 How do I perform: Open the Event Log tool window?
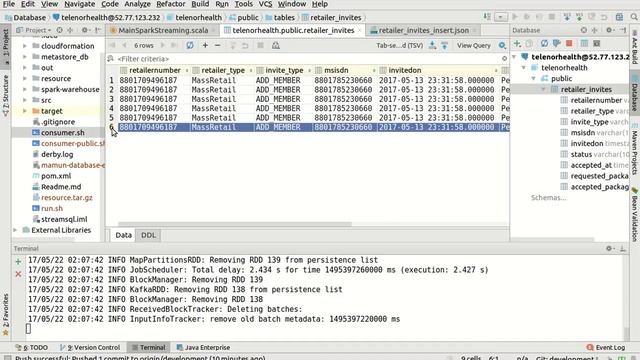click(606, 347)
